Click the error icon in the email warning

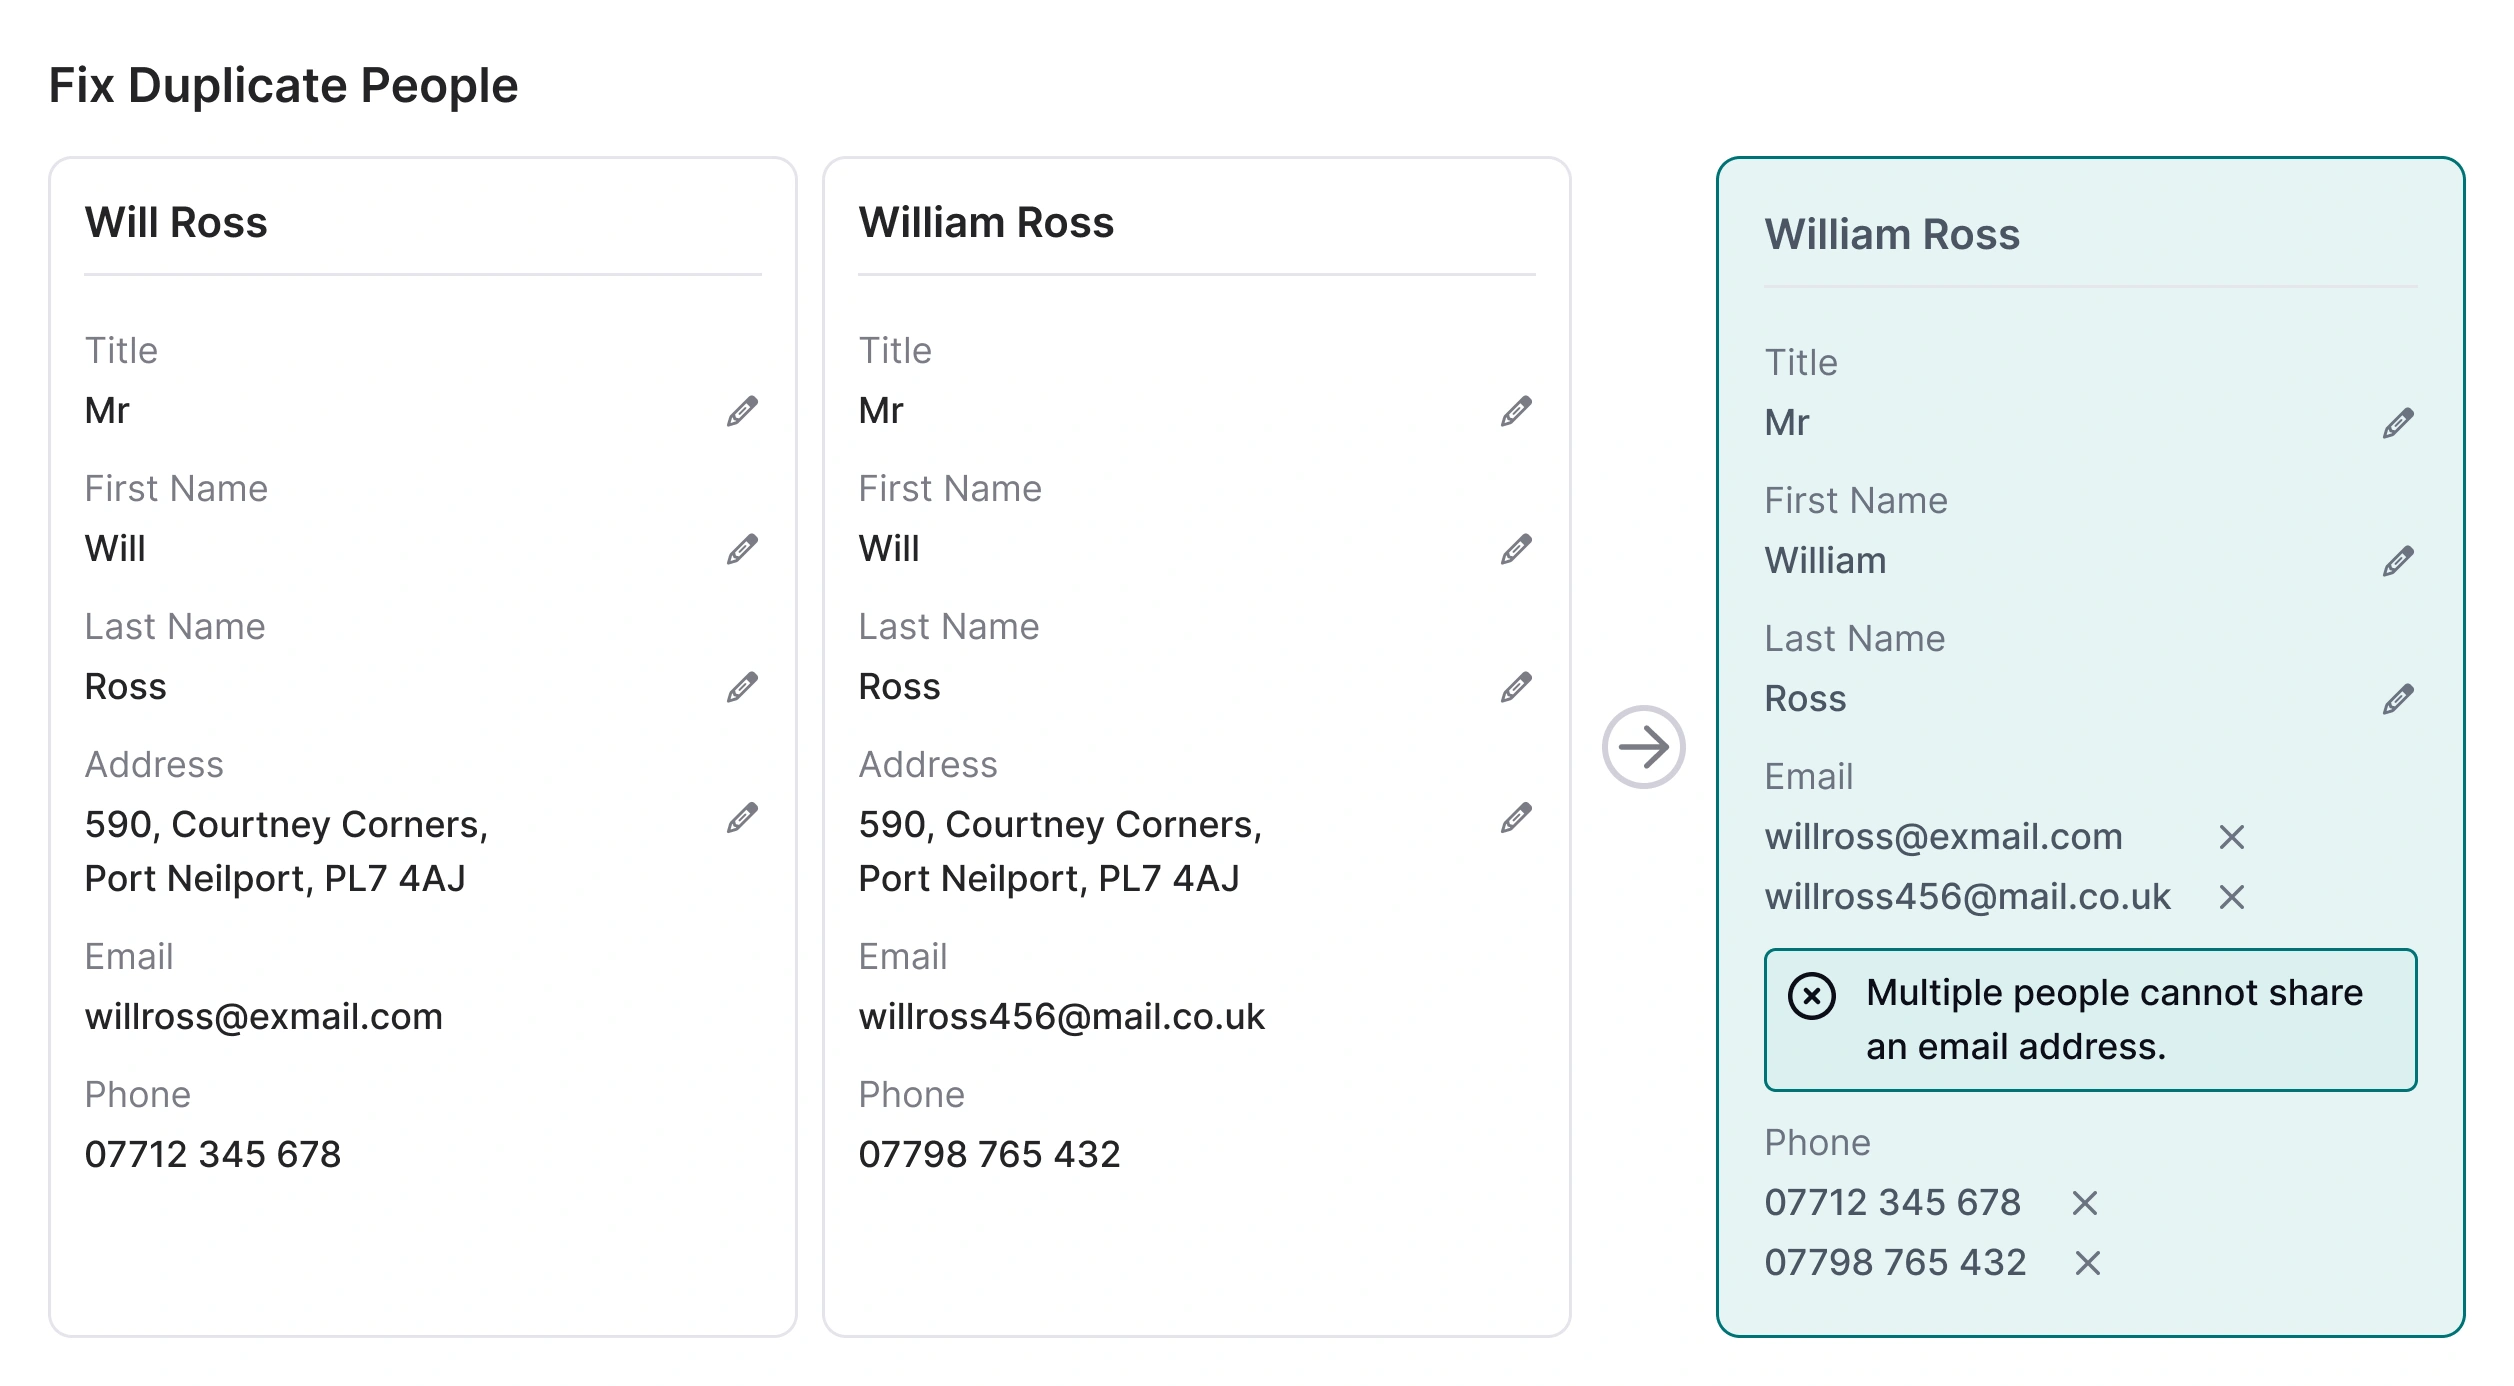click(x=1812, y=996)
